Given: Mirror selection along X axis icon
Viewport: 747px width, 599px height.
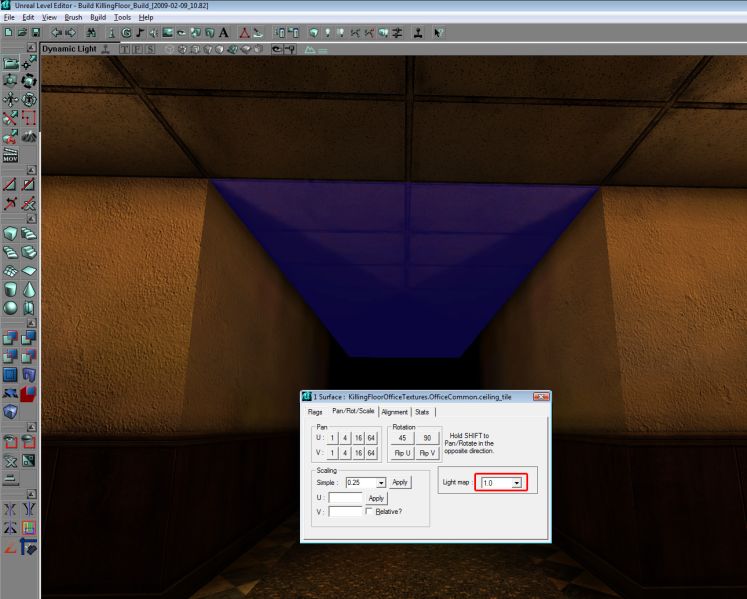Looking at the screenshot, I should click(x=10, y=509).
